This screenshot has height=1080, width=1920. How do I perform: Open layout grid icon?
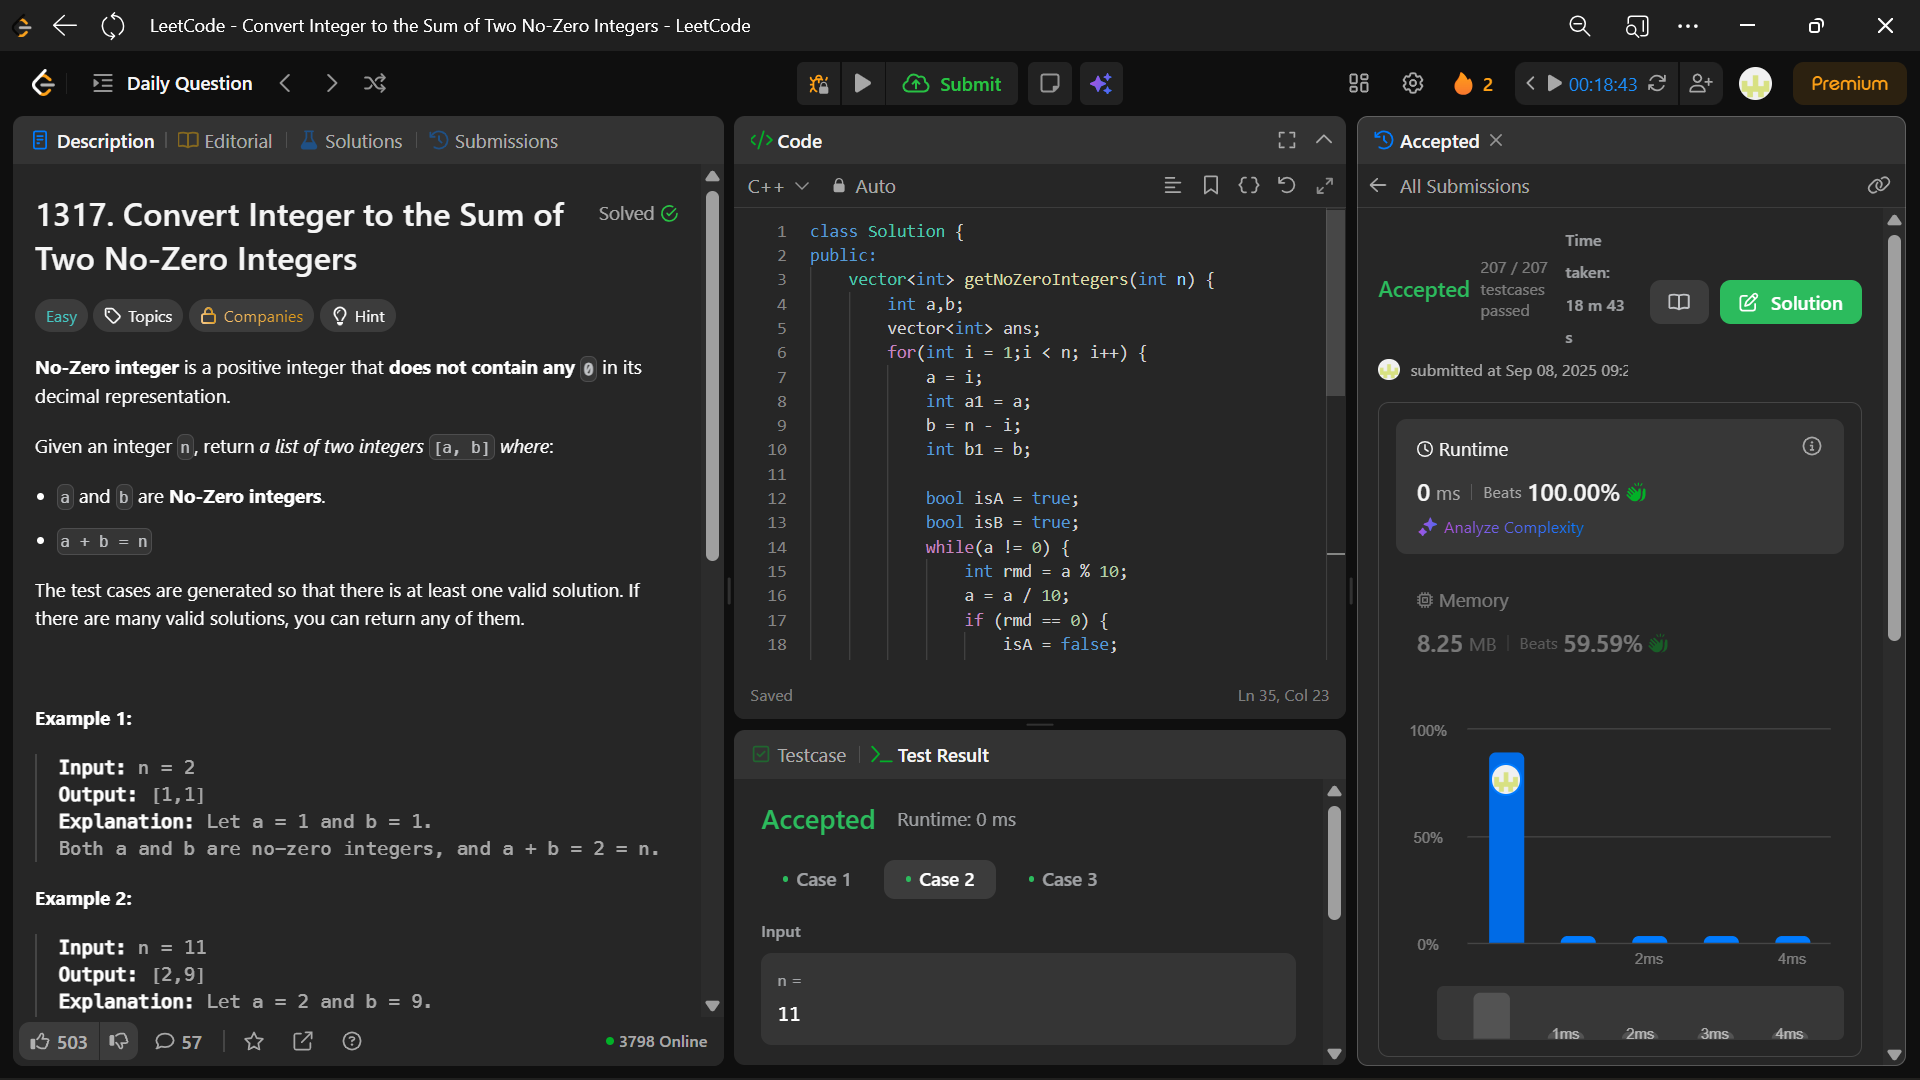tap(1358, 84)
